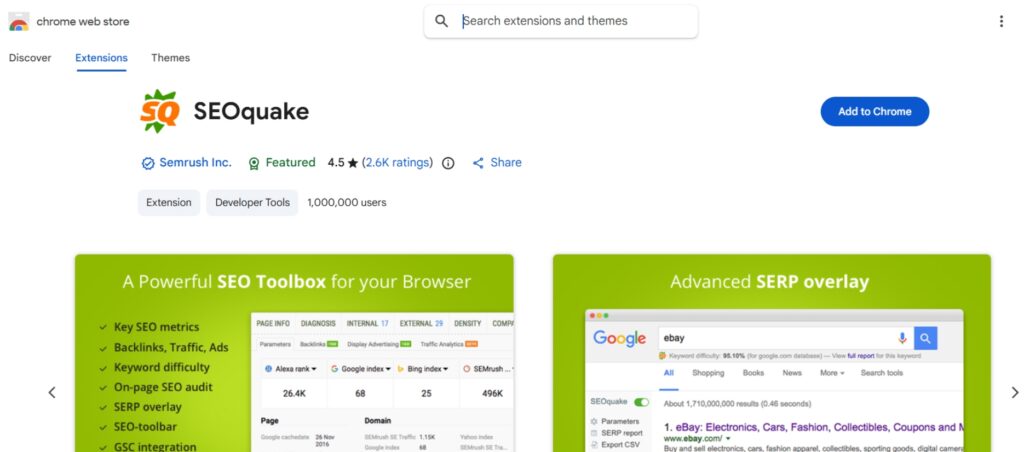Switch to the Extensions tab
Viewport: 1024px width, 452px height.
pyautogui.click(x=101, y=57)
